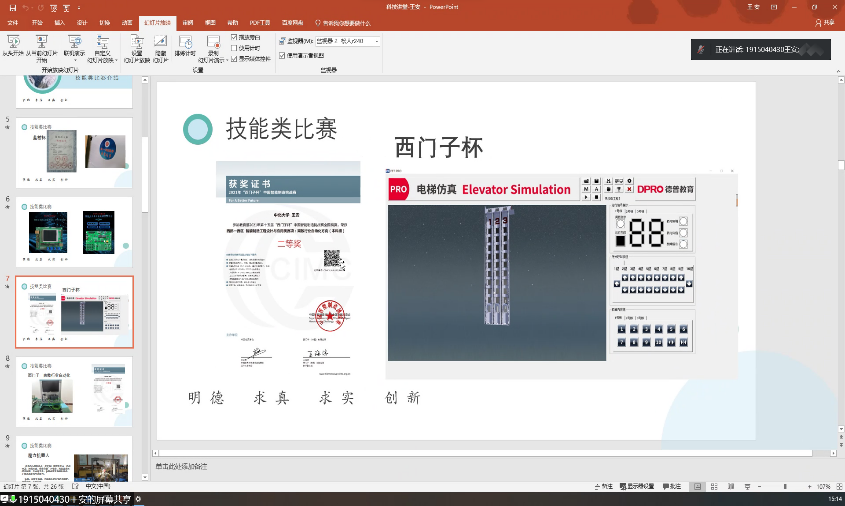Switch to Reading view icon
This screenshot has height=506, width=845.
(x=731, y=486)
